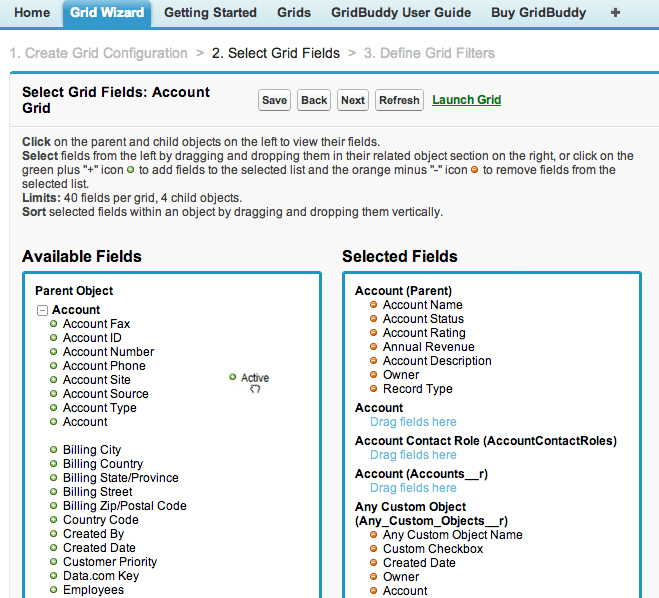Click the Refresh button
Viewport: 659px width, 598px height.
(399, 100)
